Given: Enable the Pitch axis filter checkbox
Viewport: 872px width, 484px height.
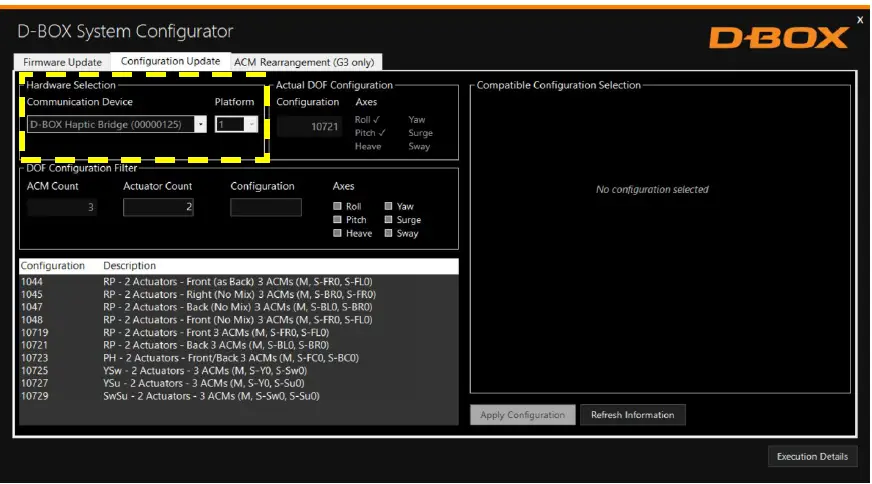Looking at the screenshot, I should coord(337,219).
